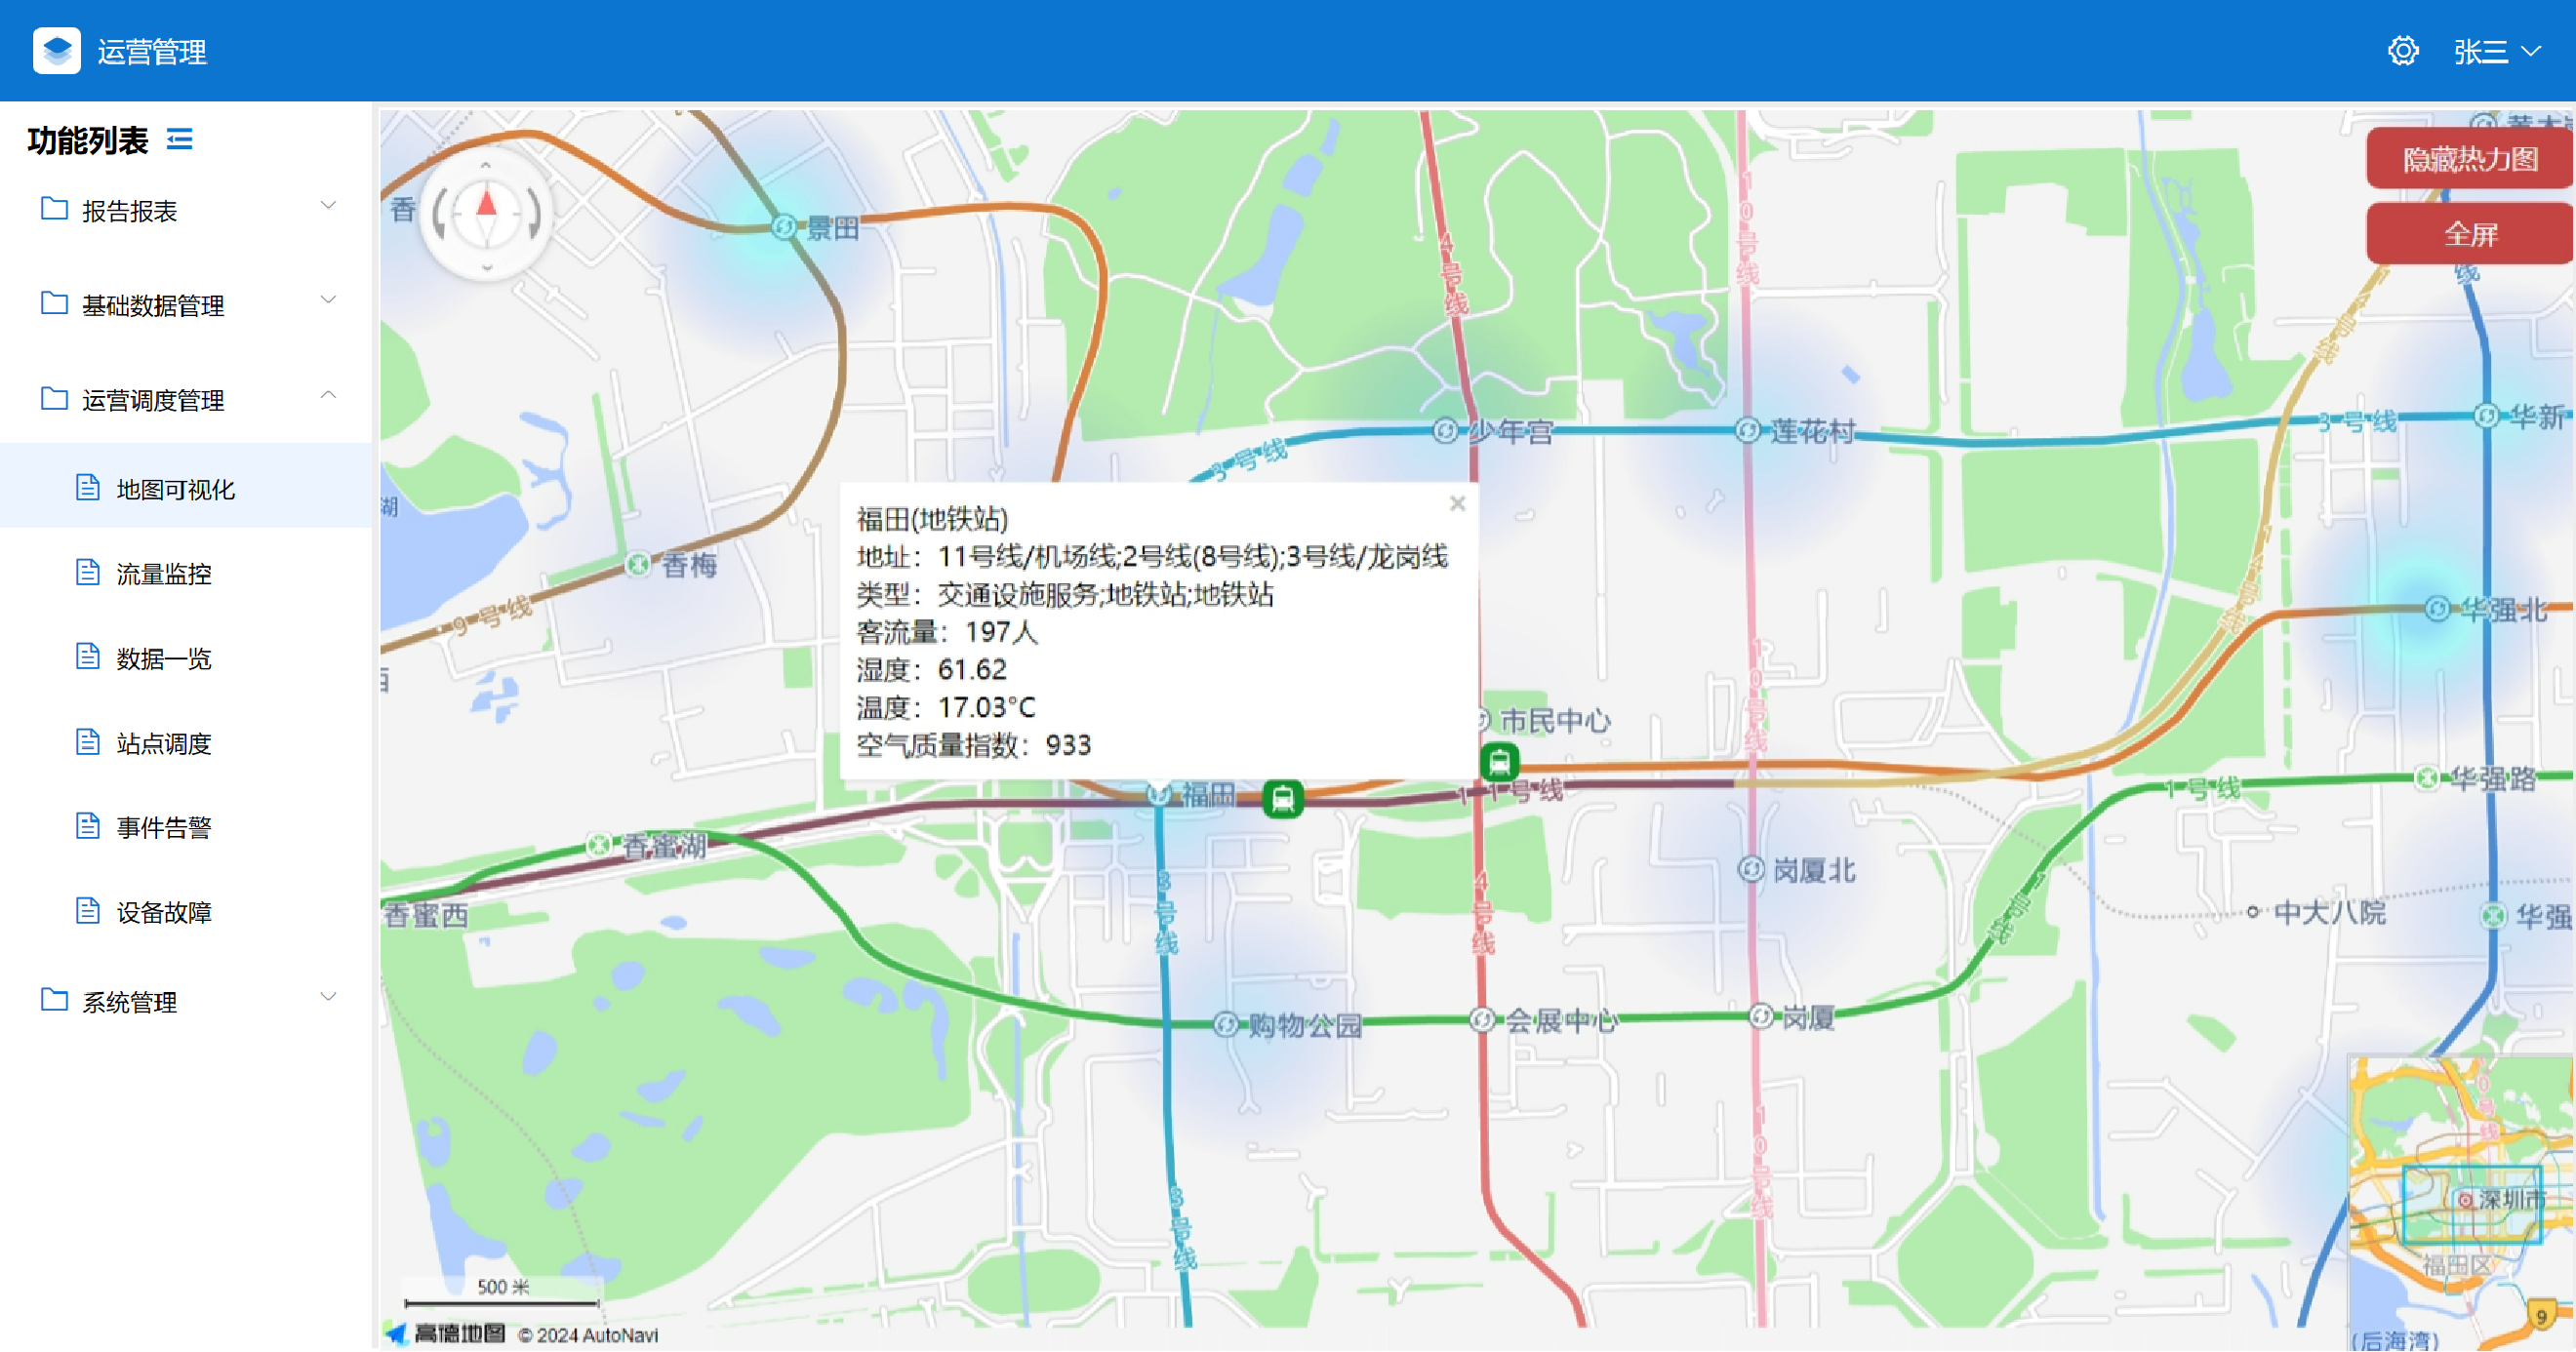This screenshot has width=2576, height=1352.
Task: Click the 少年宫 metro station icon
Action: (1445, 431)
